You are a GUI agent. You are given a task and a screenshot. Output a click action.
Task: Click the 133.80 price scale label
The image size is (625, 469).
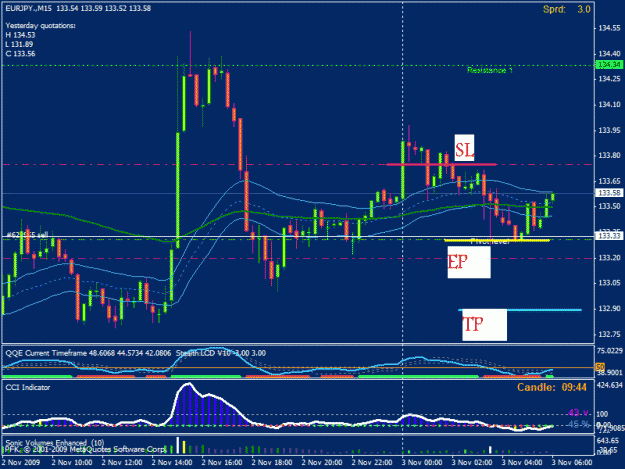click(x=609, y=155)
